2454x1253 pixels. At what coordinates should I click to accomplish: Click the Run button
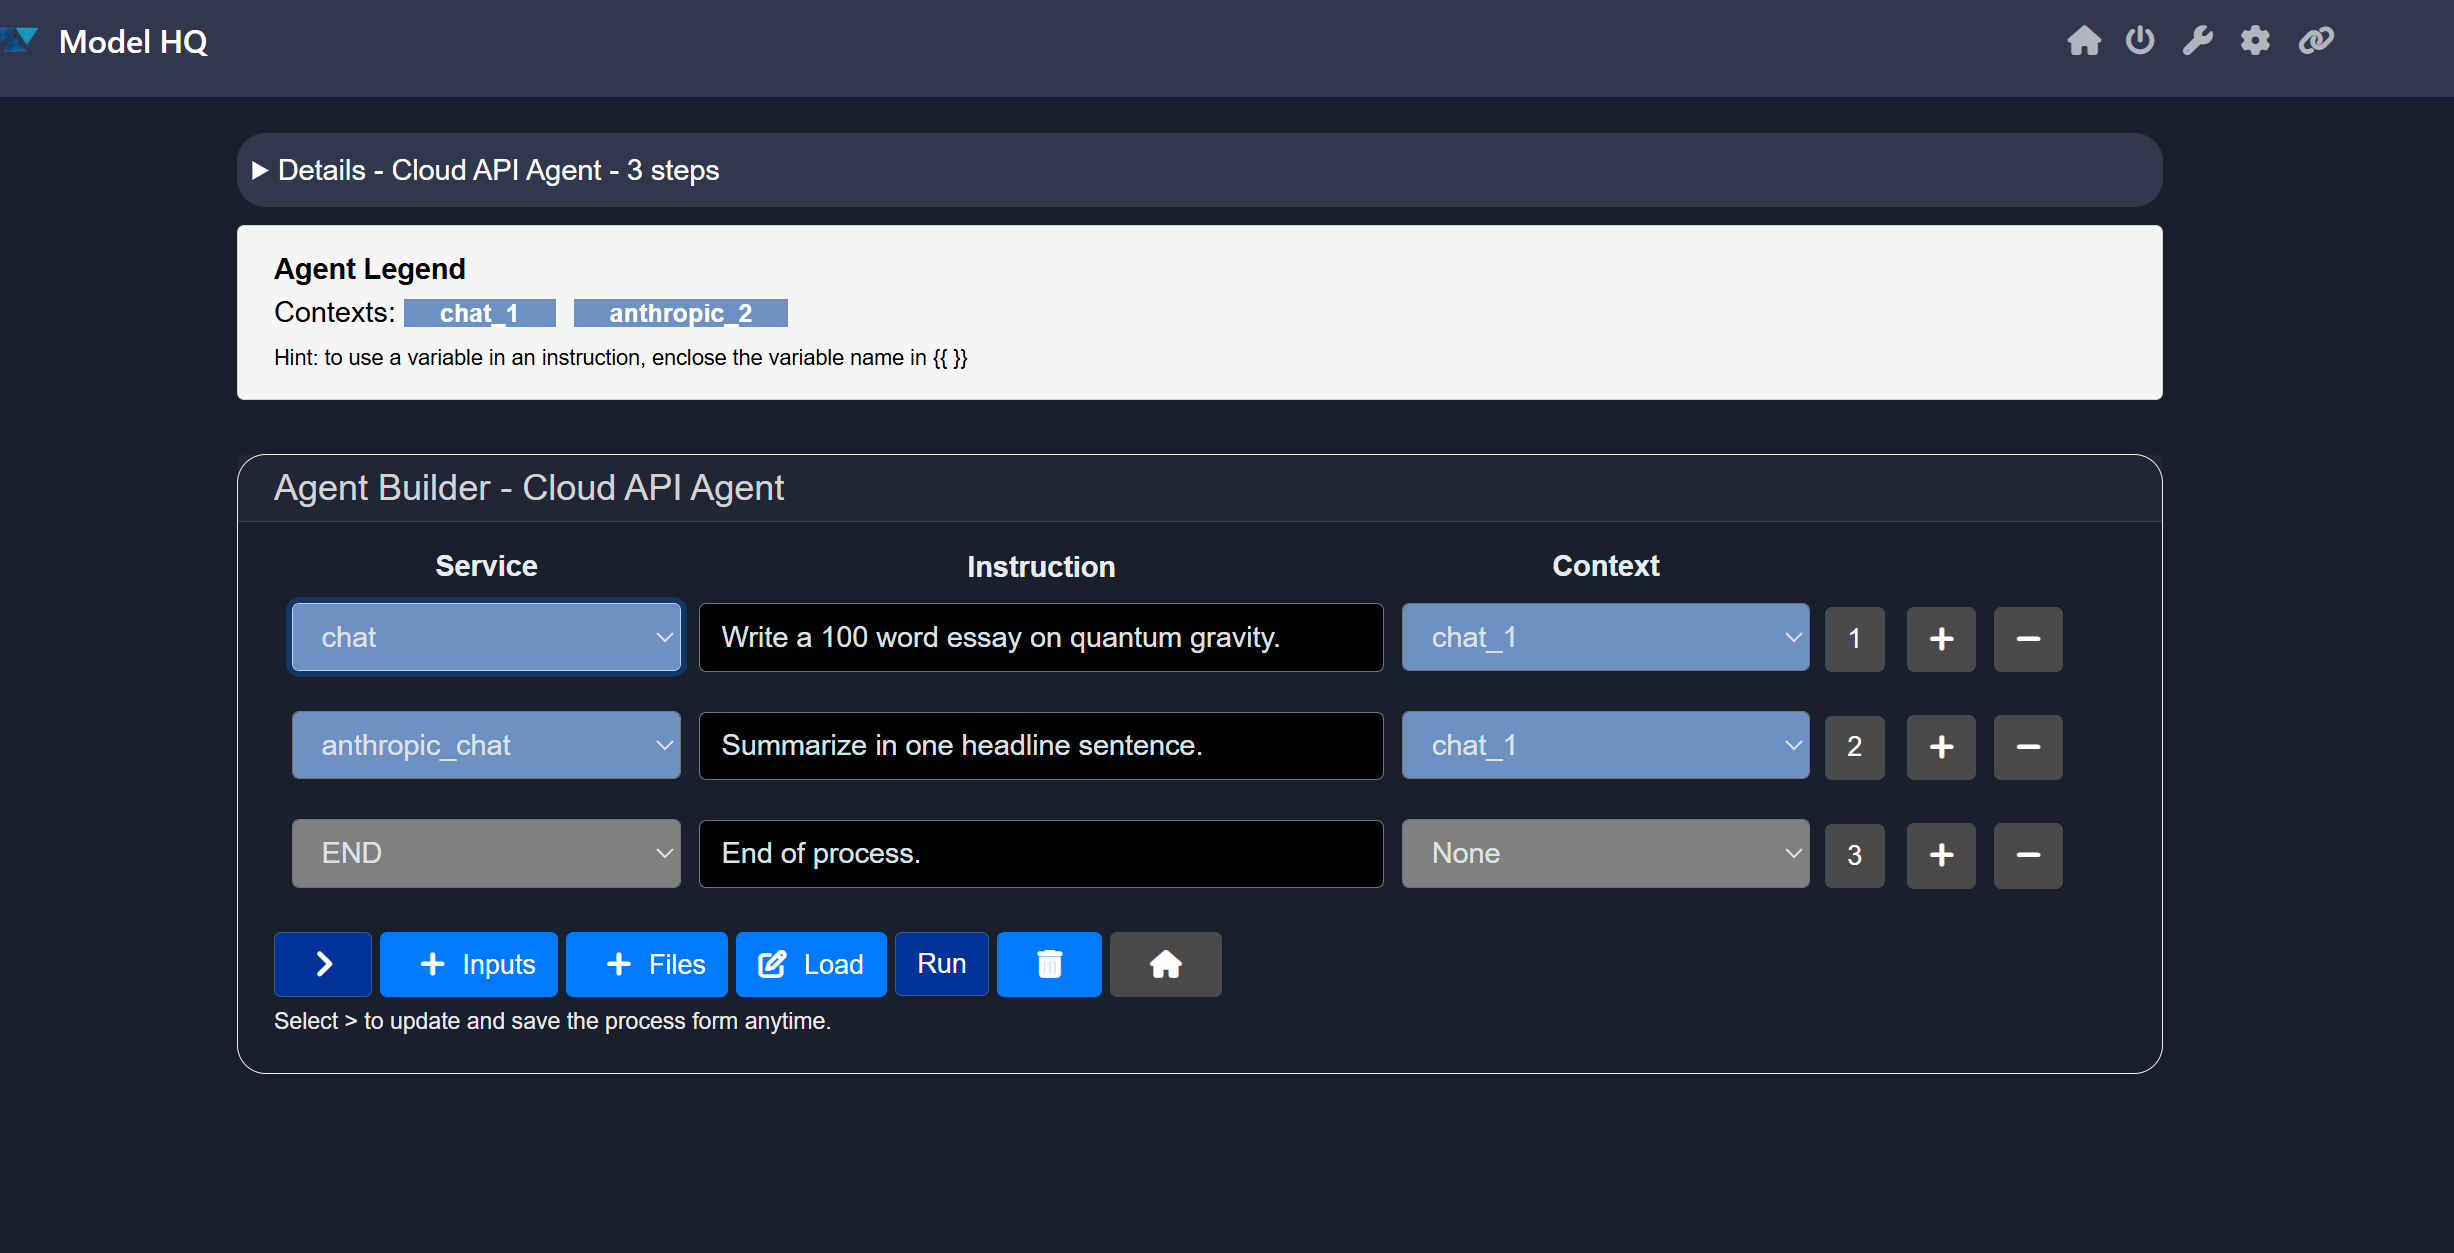941,964
